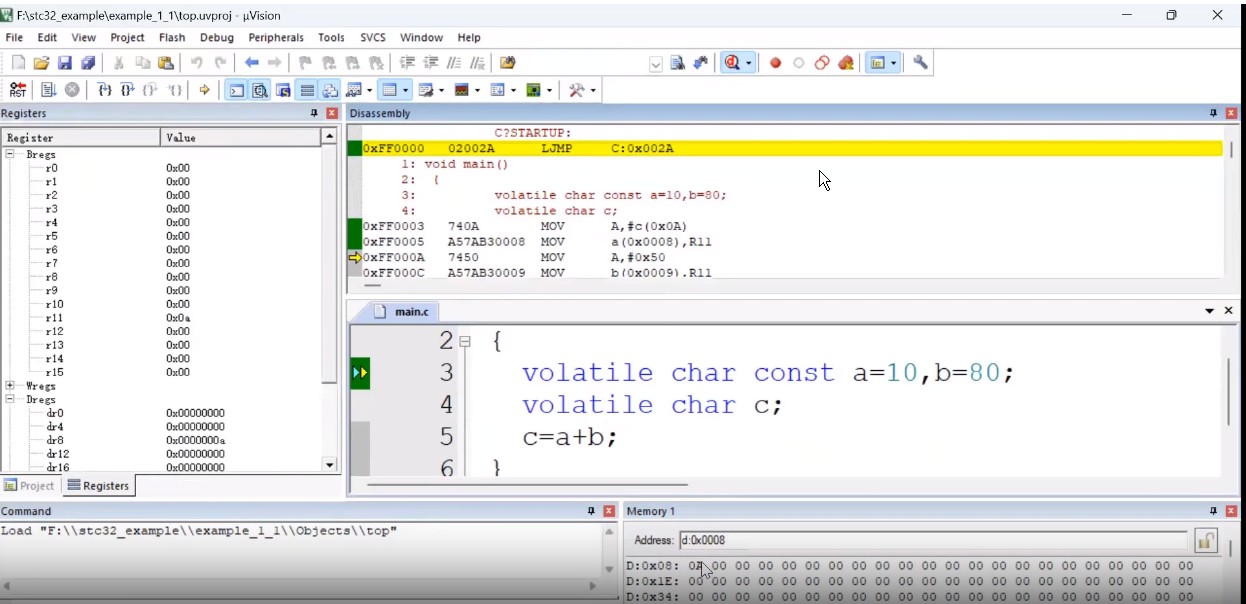Collapse the Rregs tree node
The height and width of the screenshot is (604, 1246).
pyautogui.click(x=10, y=155)
